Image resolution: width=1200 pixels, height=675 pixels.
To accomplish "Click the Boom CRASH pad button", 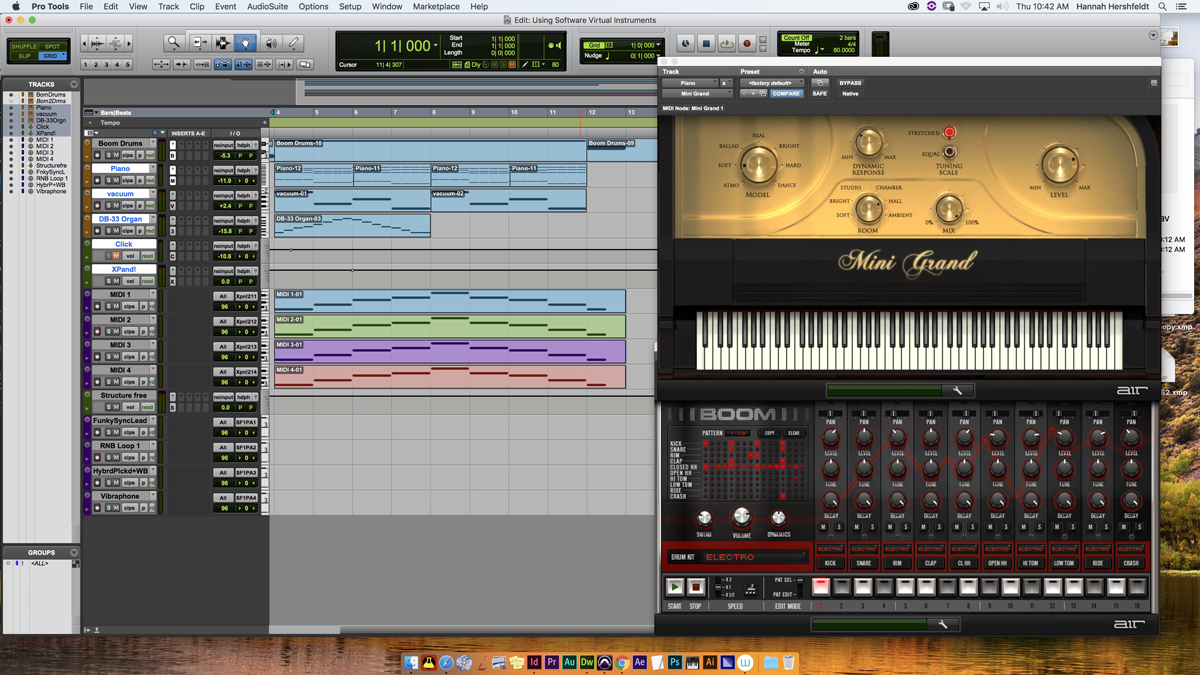I will pos(1131,563).
